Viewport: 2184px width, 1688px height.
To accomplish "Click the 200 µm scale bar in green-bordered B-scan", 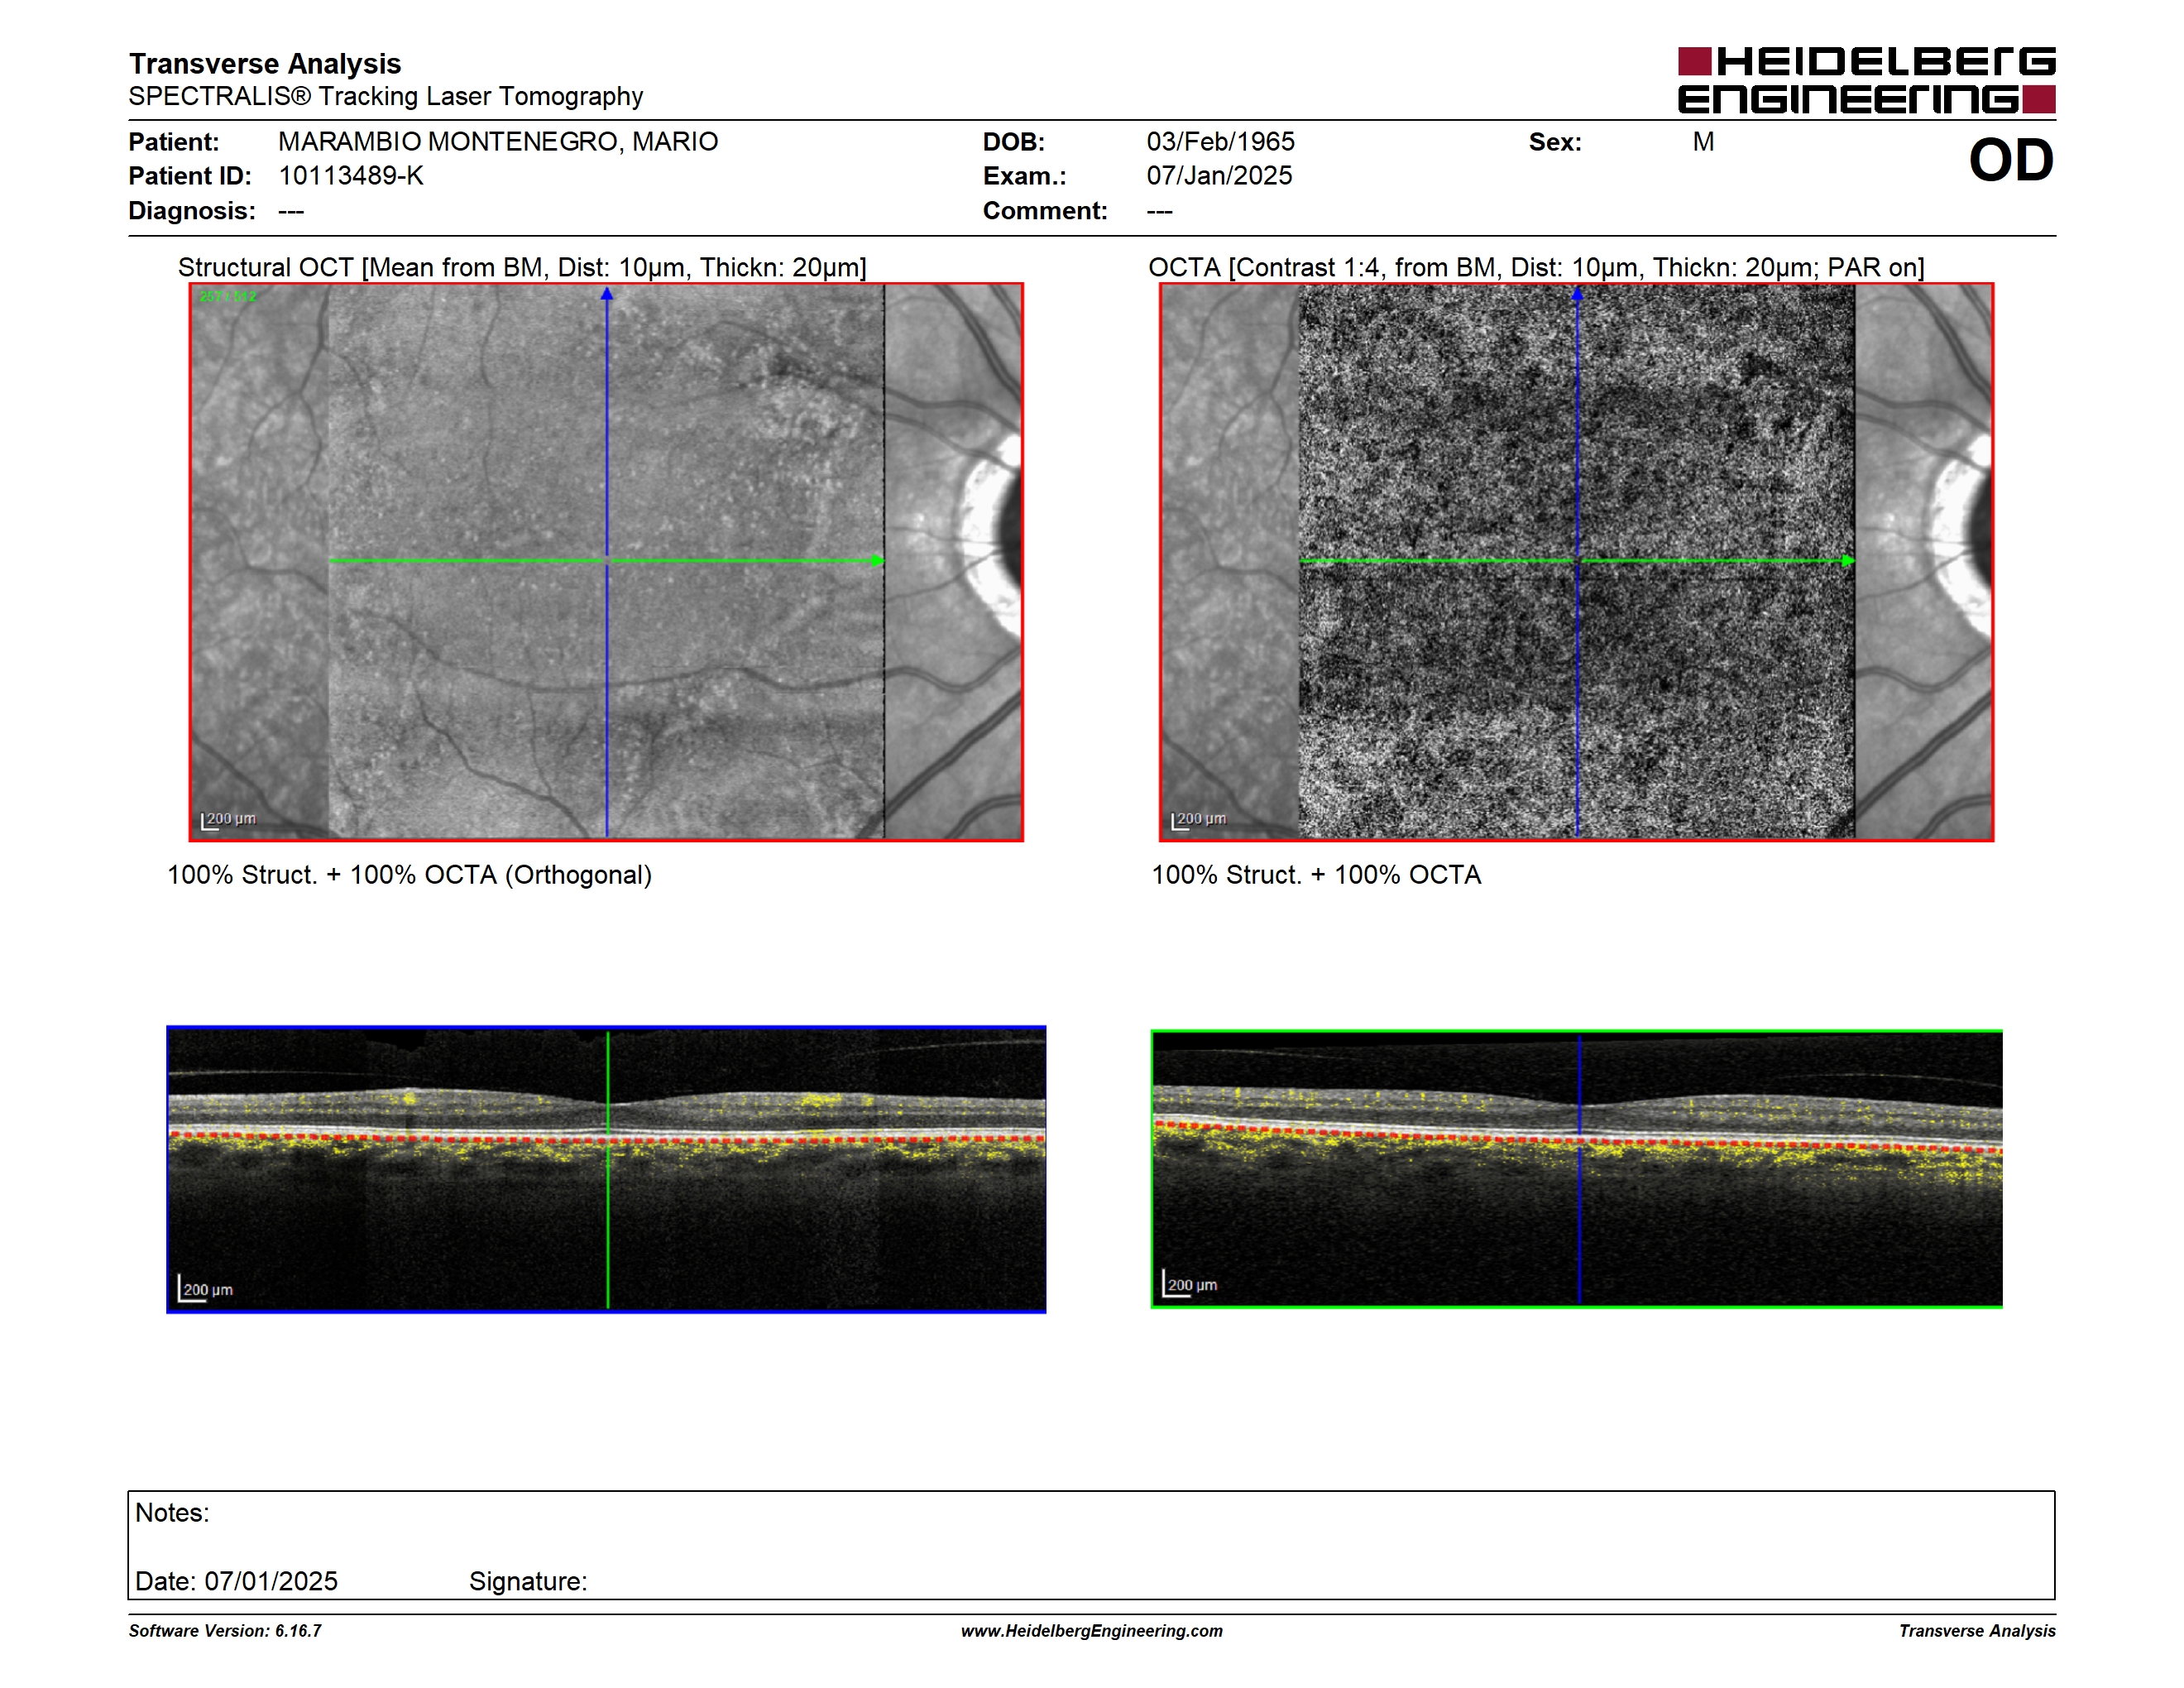I will pos(1190,1284).
